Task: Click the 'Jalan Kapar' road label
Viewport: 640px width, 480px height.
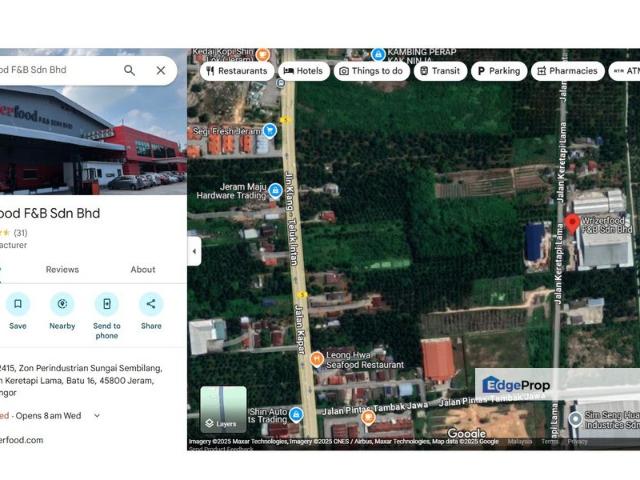Action: point(300,329)
